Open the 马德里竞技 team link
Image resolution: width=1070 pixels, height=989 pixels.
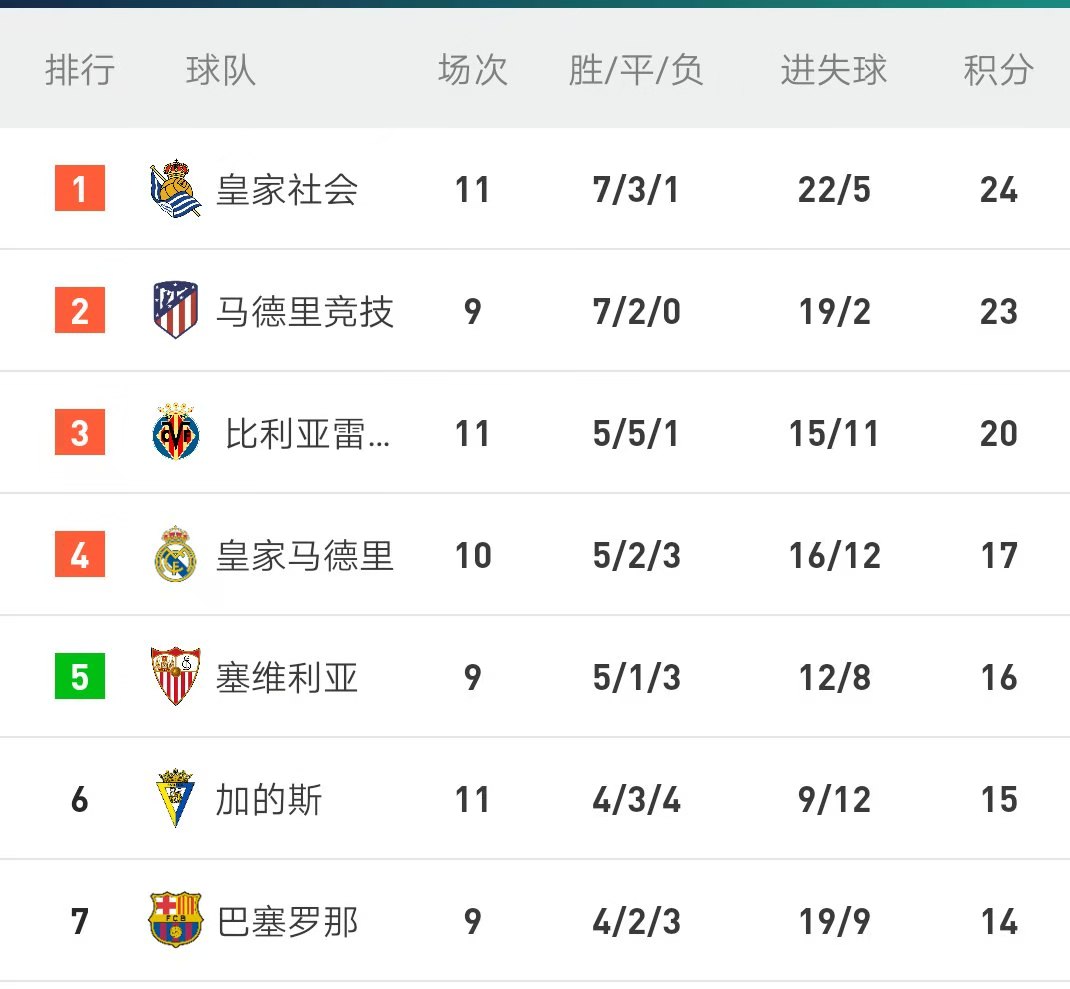click(x=305, y=311)
